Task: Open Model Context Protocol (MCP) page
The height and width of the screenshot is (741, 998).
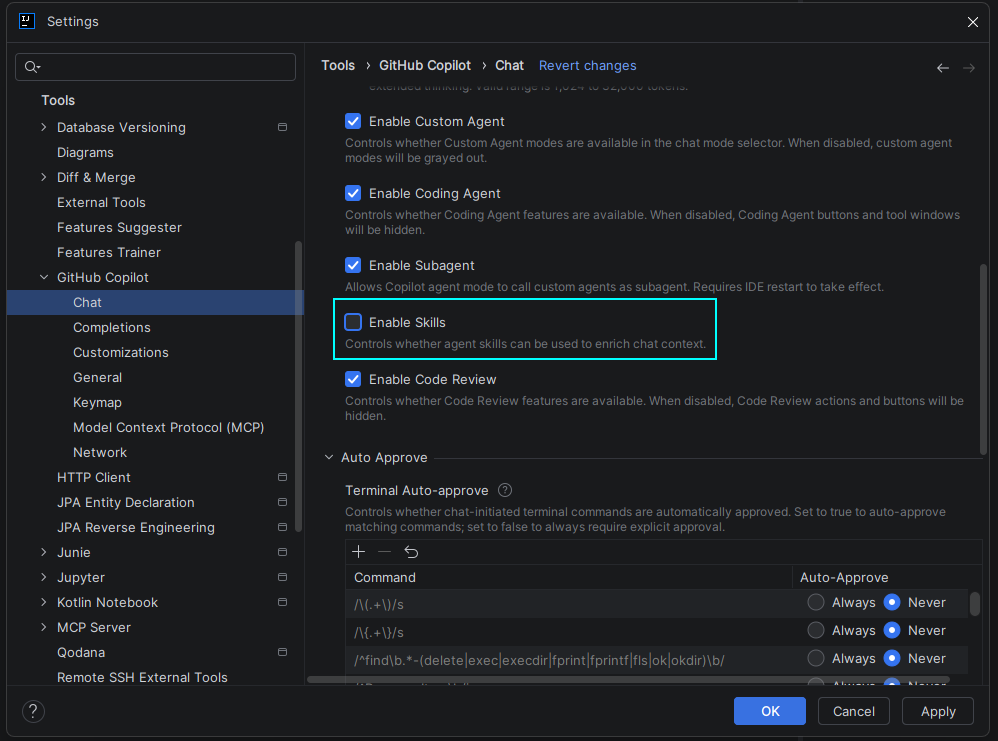Action: pyautogui.click(x=169, y=427)
